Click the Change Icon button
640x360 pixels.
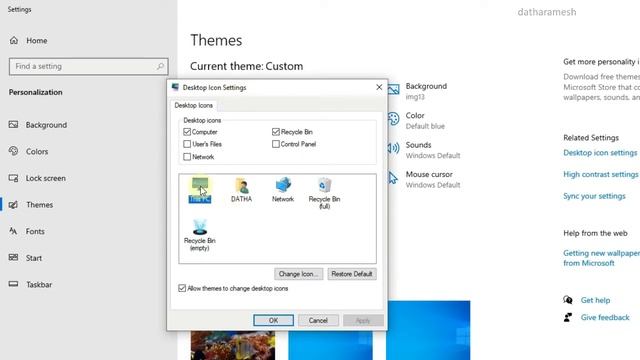298,274
